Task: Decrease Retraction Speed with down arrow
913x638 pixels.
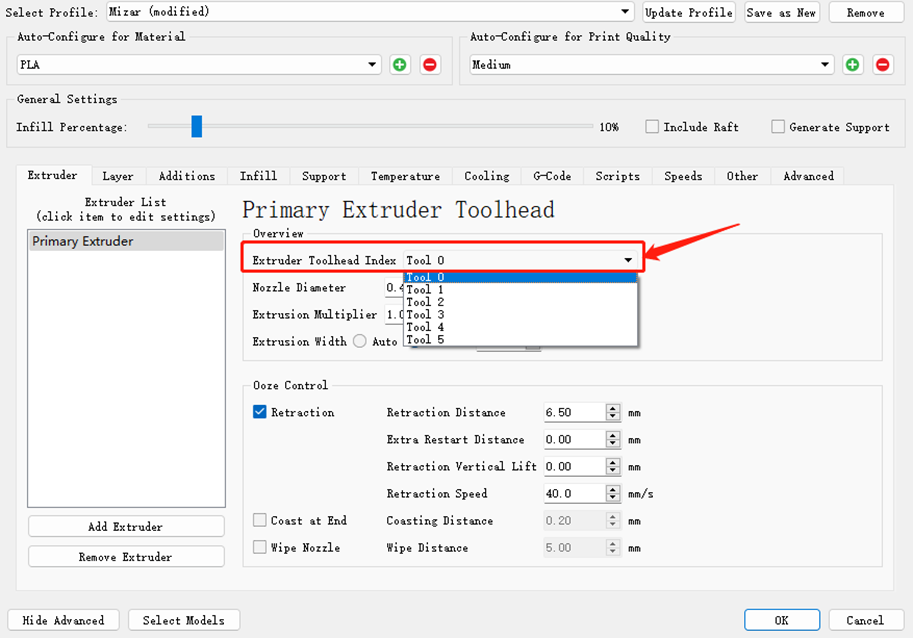Action: pyautogui.click(x=613, y=498)
